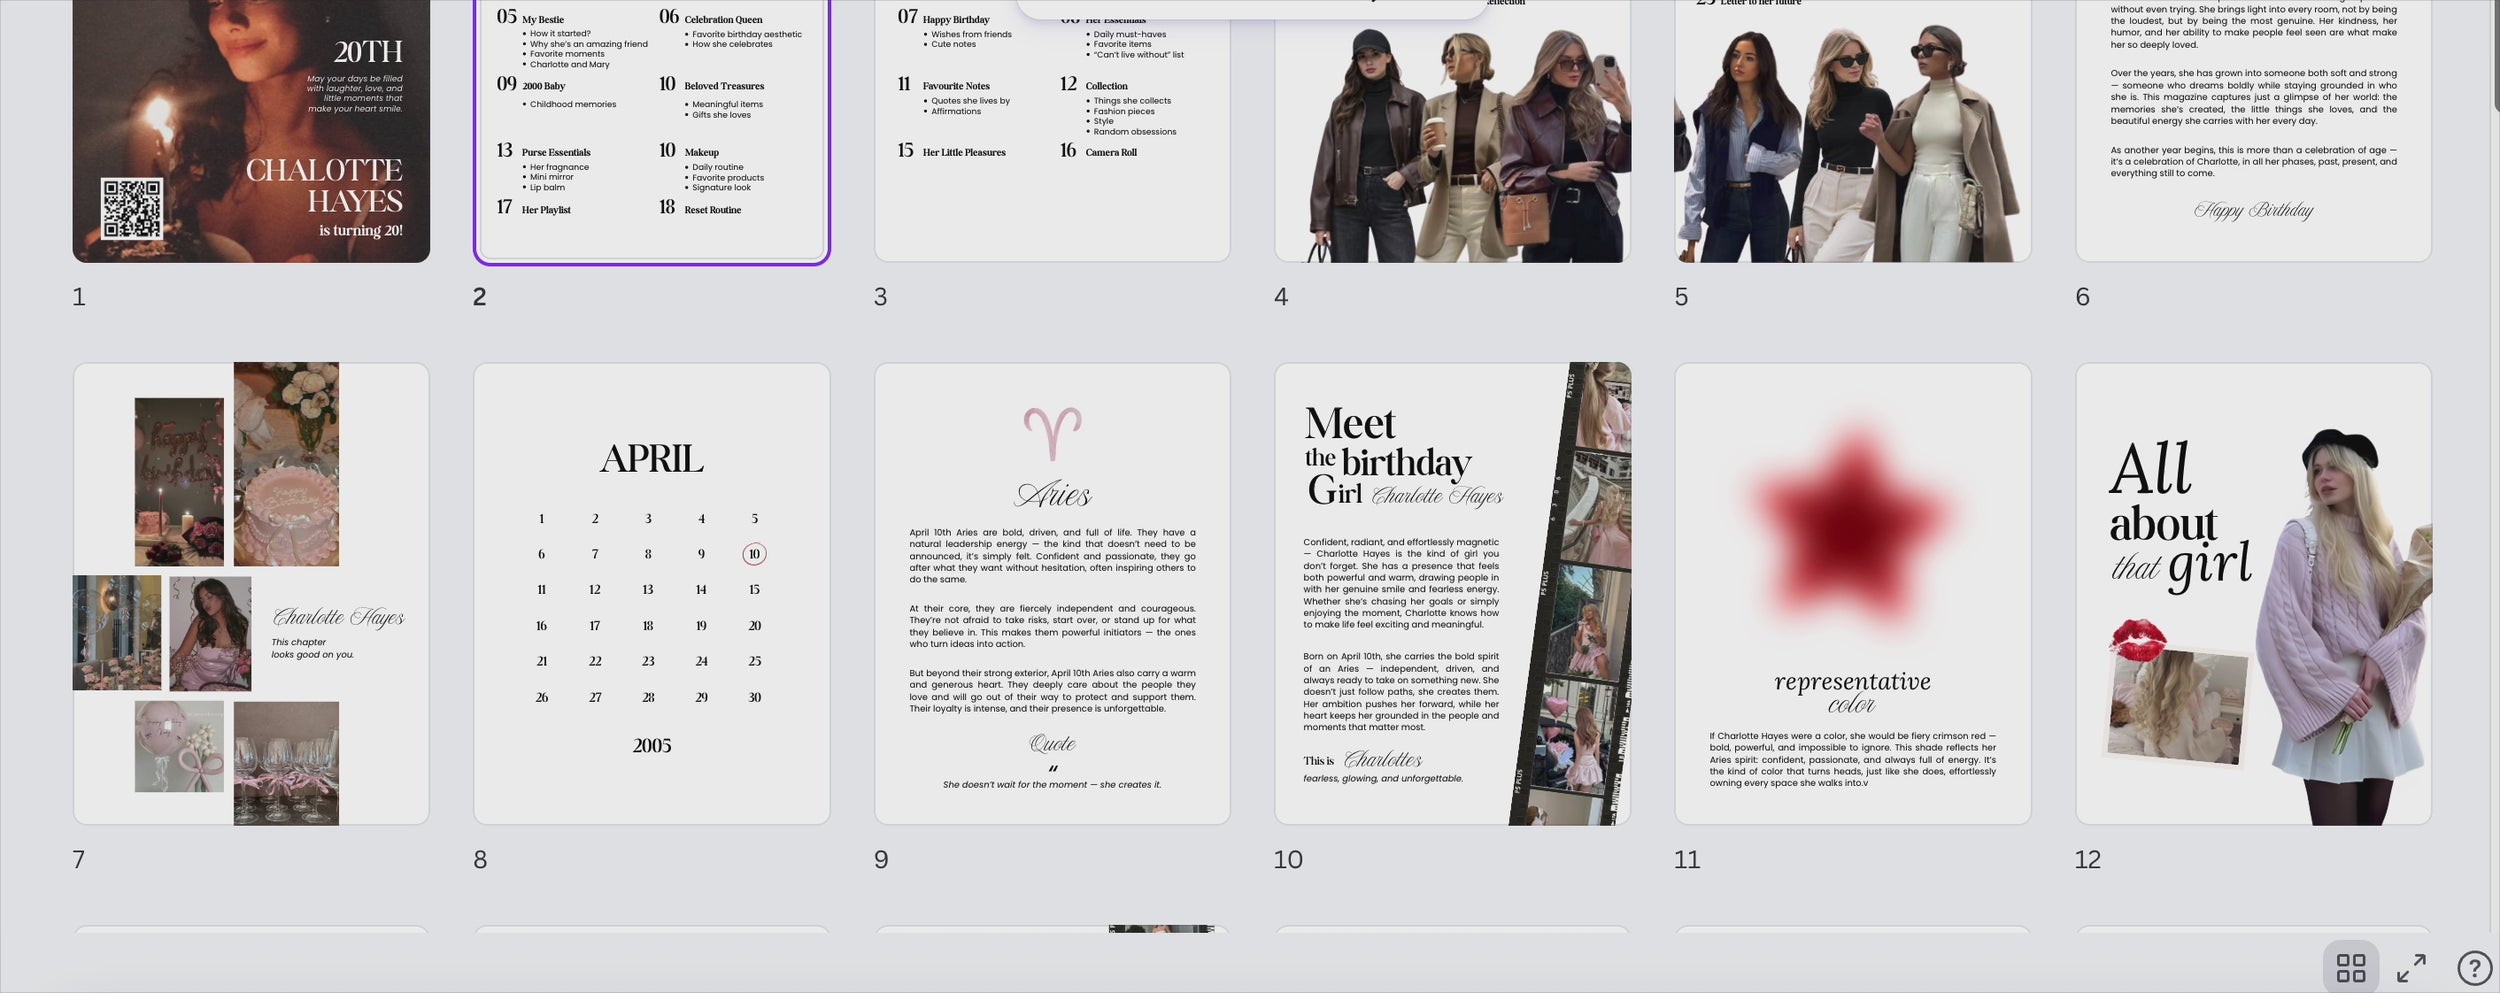Open the All about that girl page
The width and height of the screenshot is (2500, 993).
pyautogui.click(x=2253, y=594)
